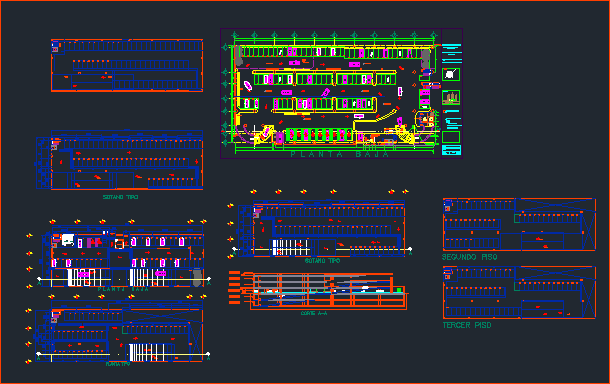Select the TERCER PISO floor plan drawing
Image resolution: width=610 pixels, height=384 pixels.
519,292
